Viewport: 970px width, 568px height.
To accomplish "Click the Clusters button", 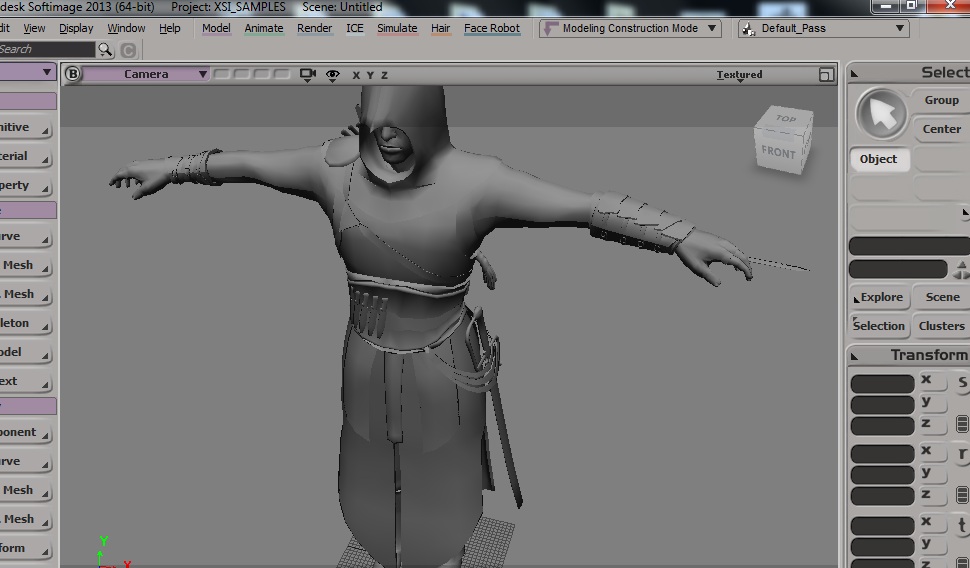I will tap(942, 326).
